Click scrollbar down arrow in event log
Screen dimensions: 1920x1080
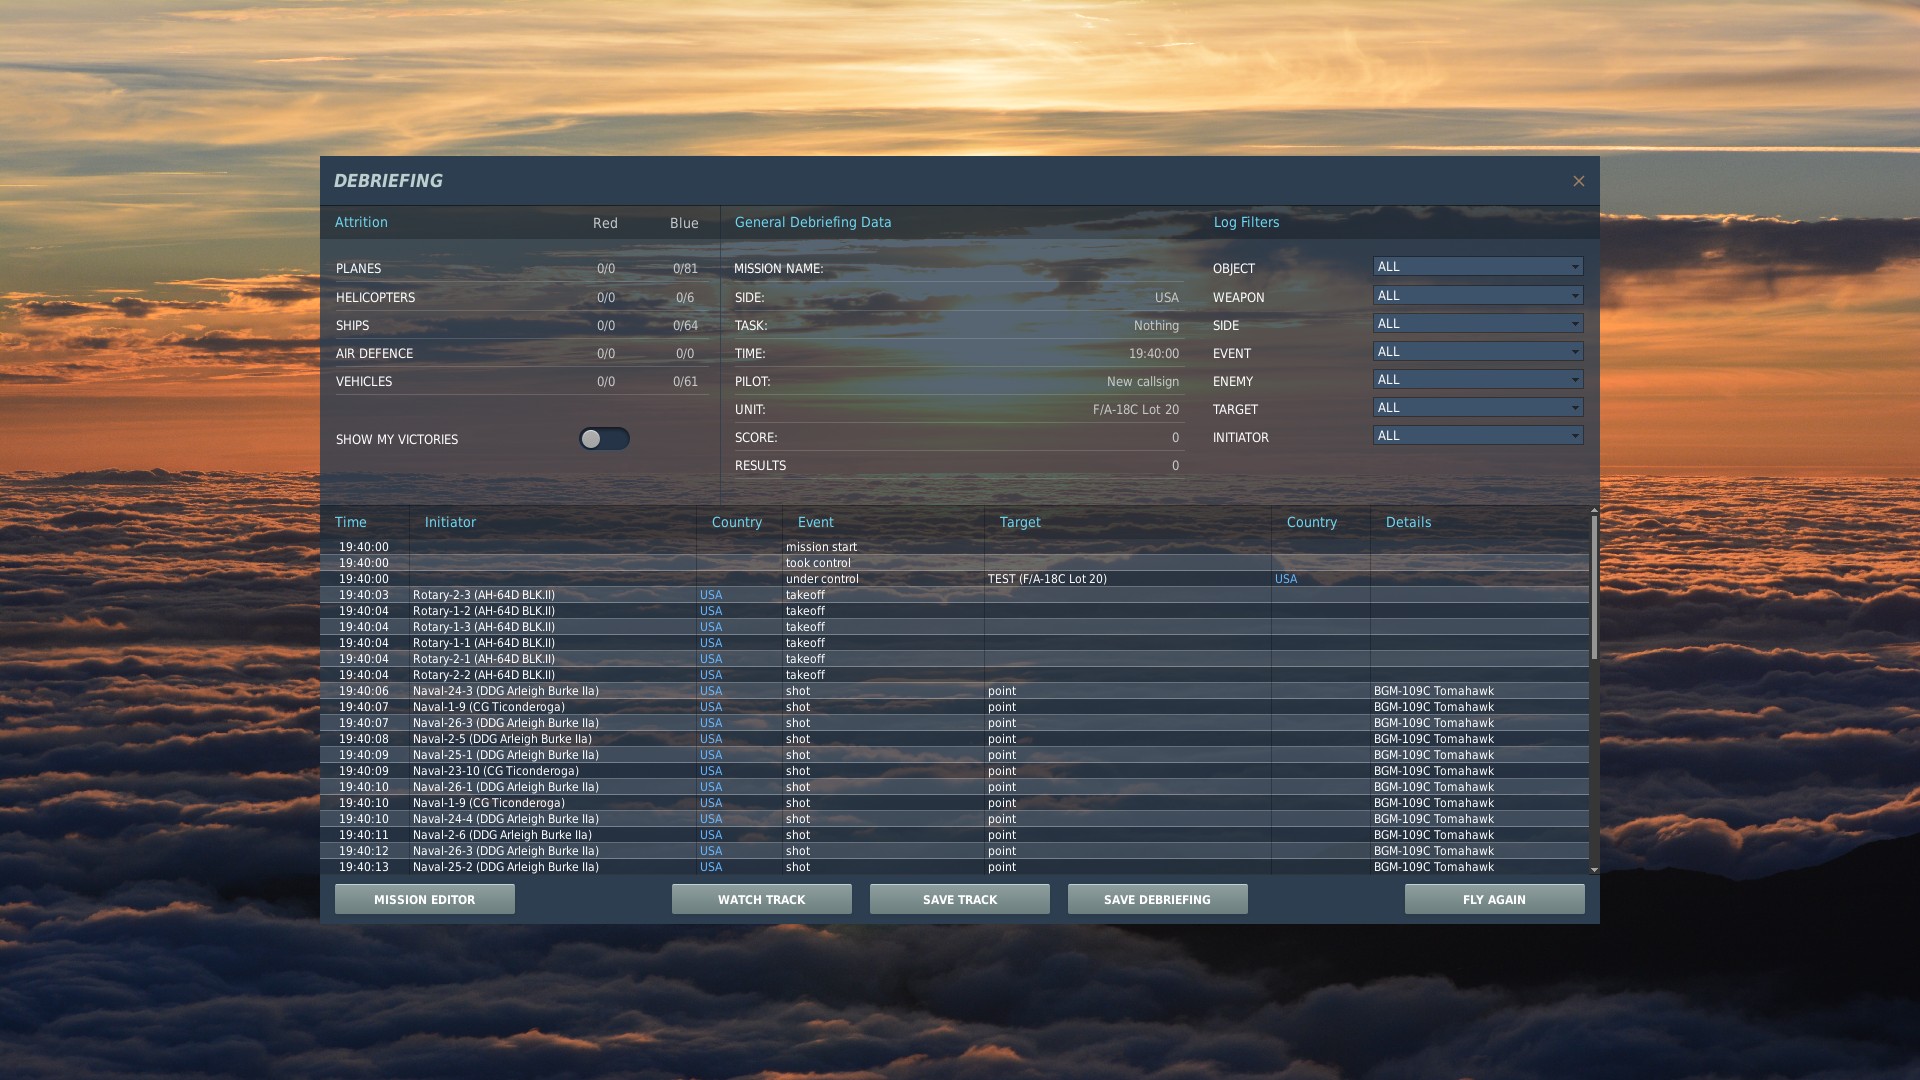pyautogui.click(x=1594, y=870)
